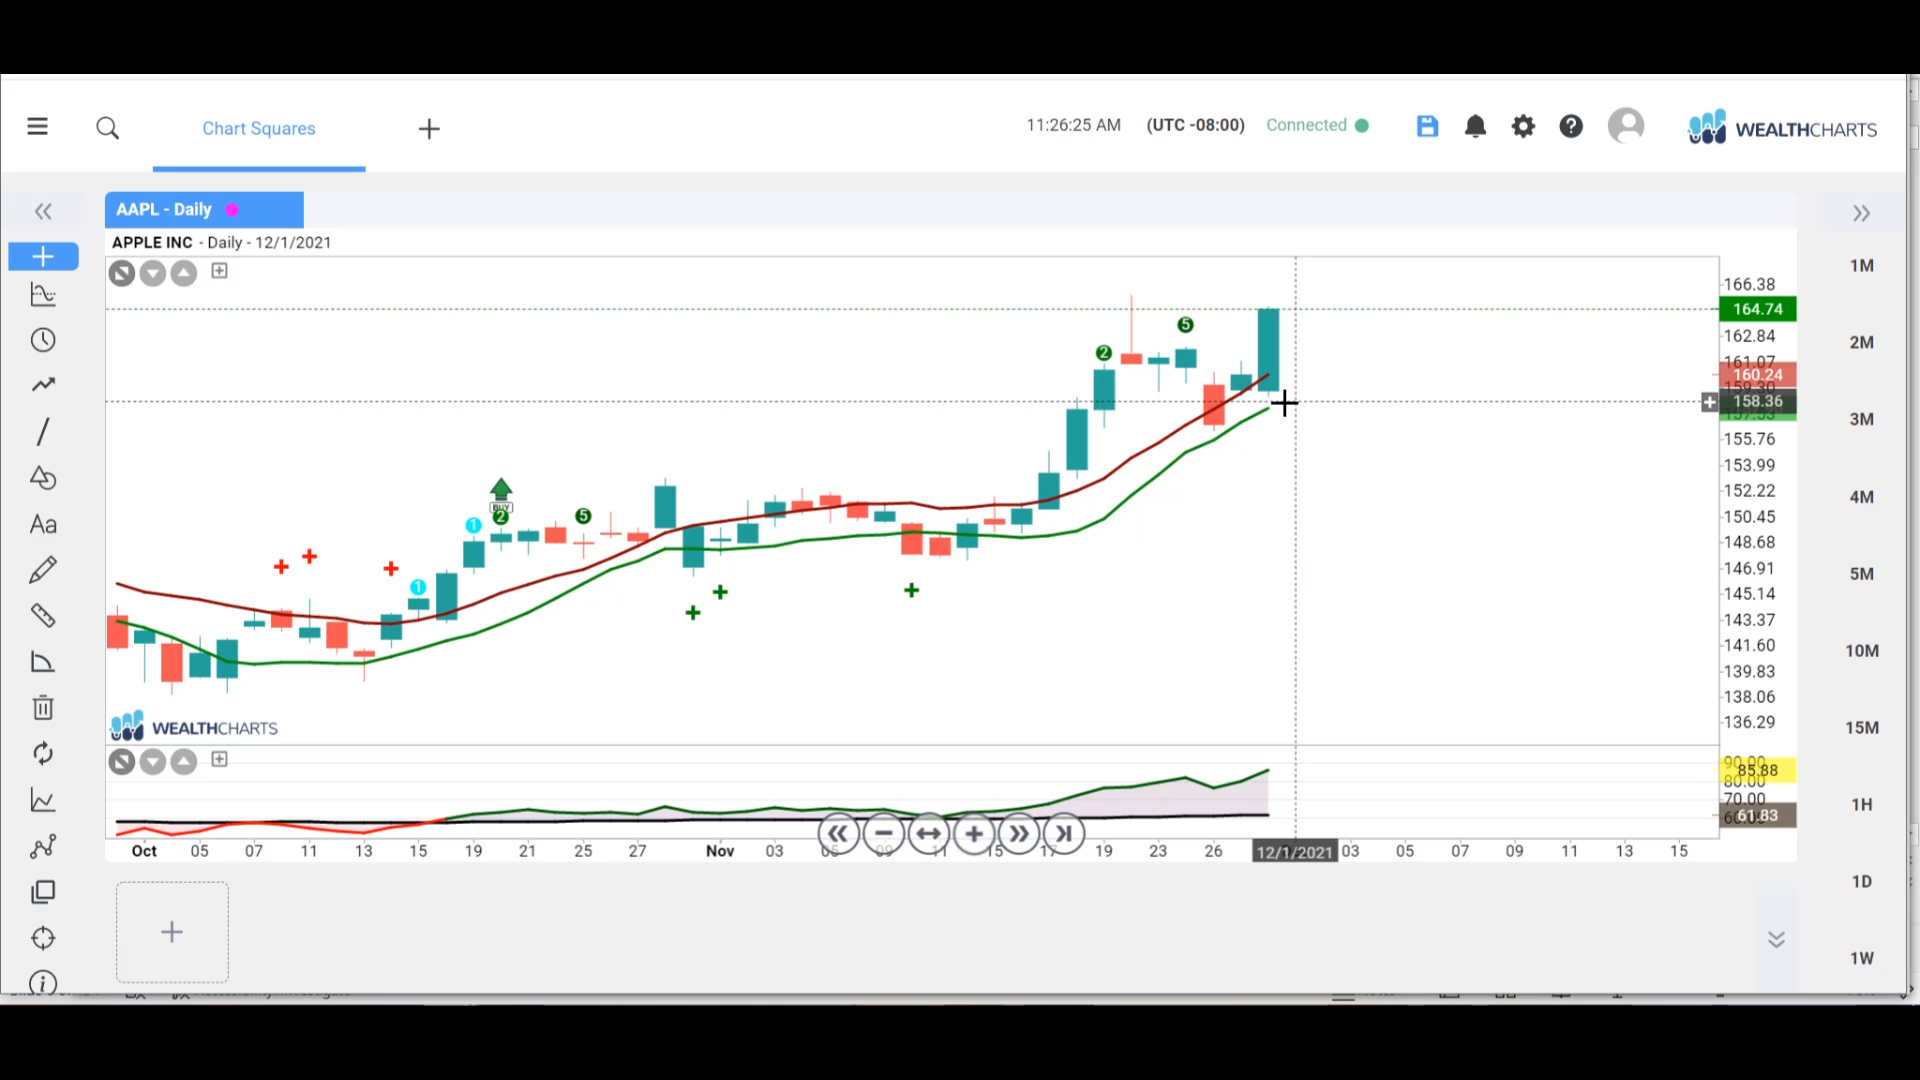Set timeframe to 3M
Image resolution: width=1920 pixels, height=1080 pixels.
tap(1861, 420)
